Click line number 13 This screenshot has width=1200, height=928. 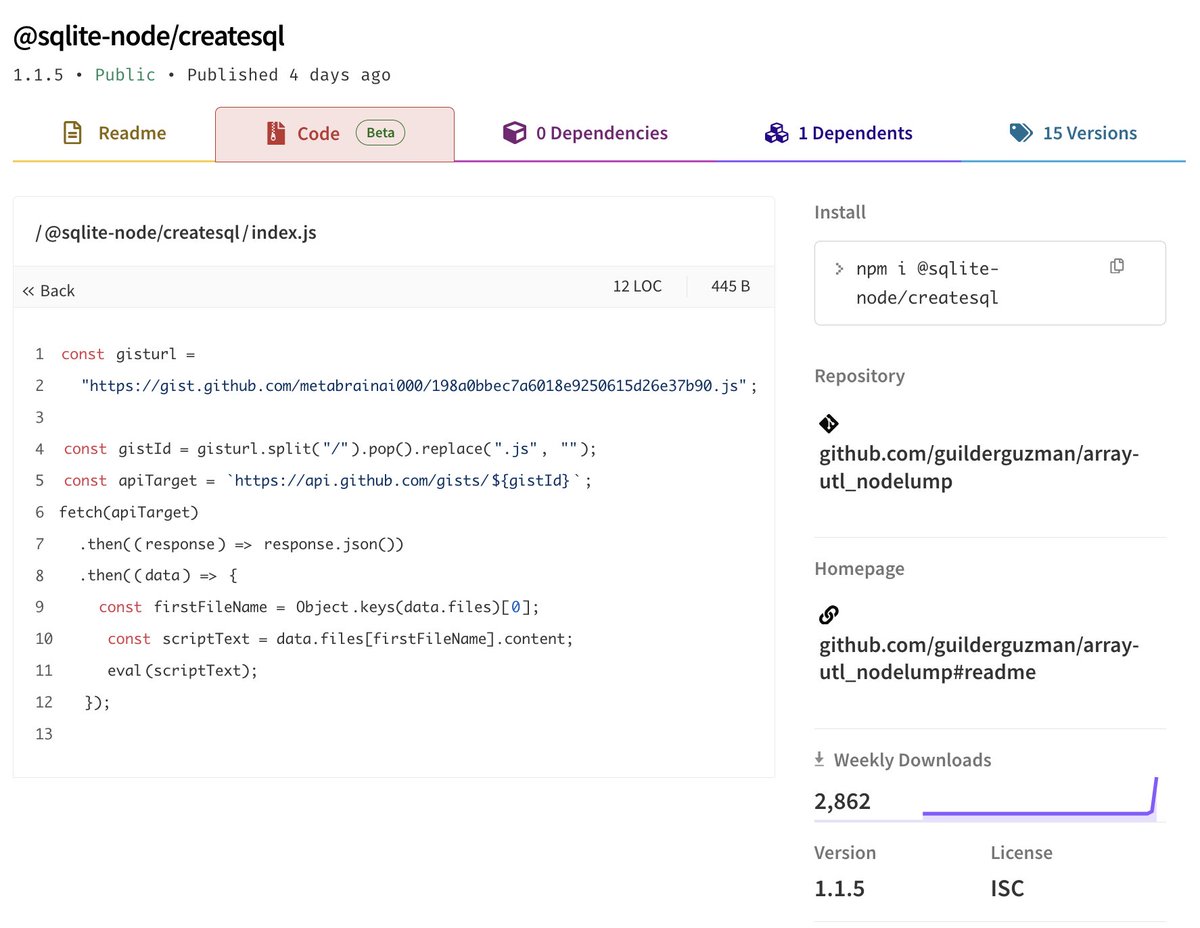43,734
